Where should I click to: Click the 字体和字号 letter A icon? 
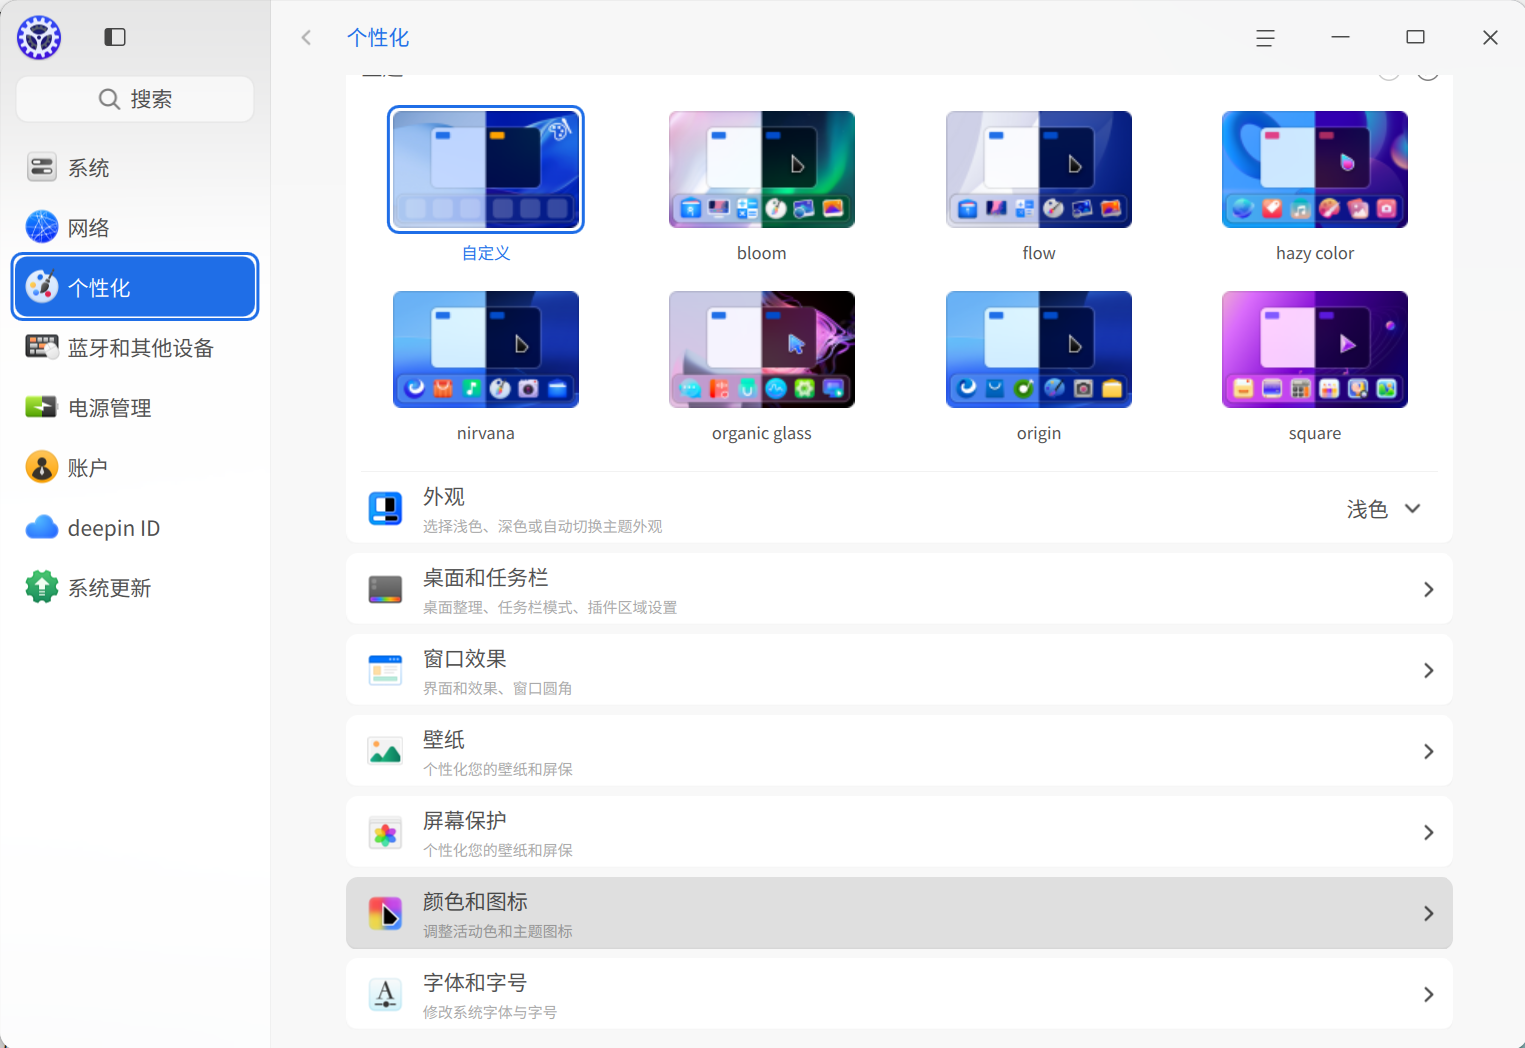[385, 995]
